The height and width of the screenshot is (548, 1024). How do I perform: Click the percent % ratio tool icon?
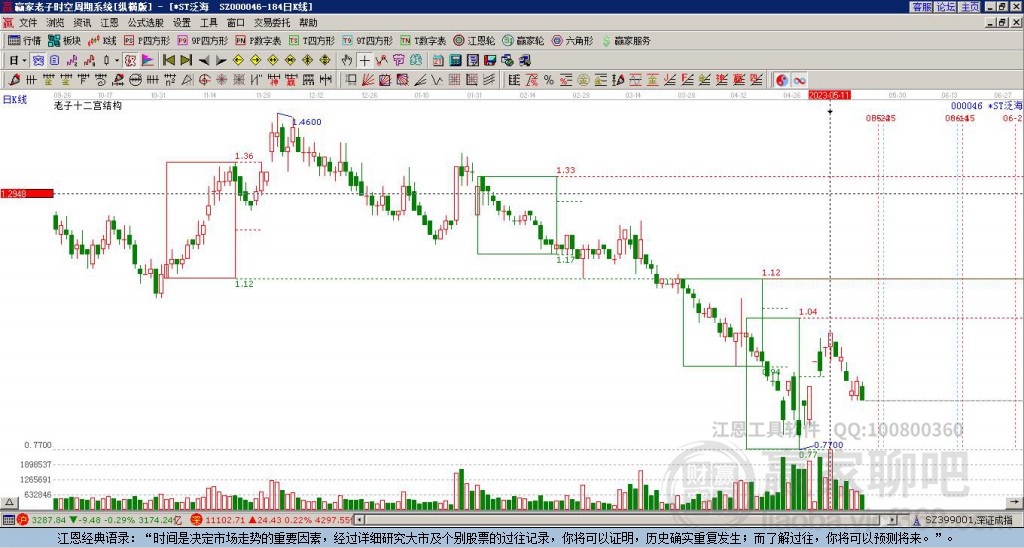pyautogui.click(x=549, y=80)
